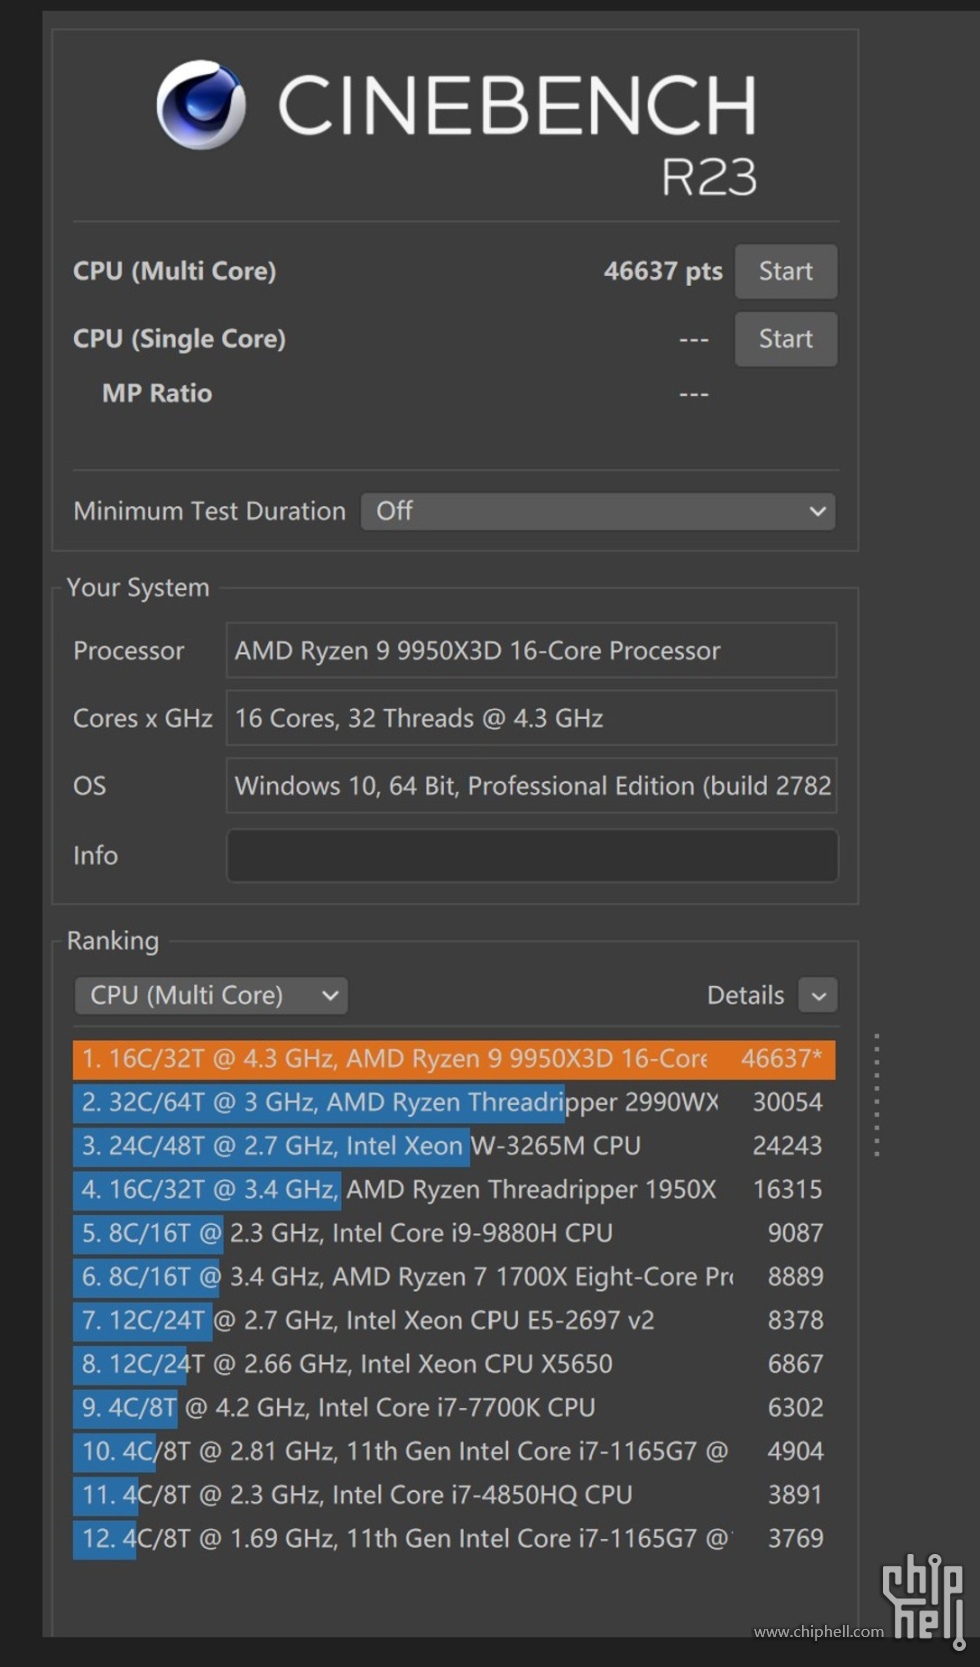The width and height of the screenshot is (980, 1667).
Task: Click the dotted grip beside the ranking list
Action: pos(877,1096)
